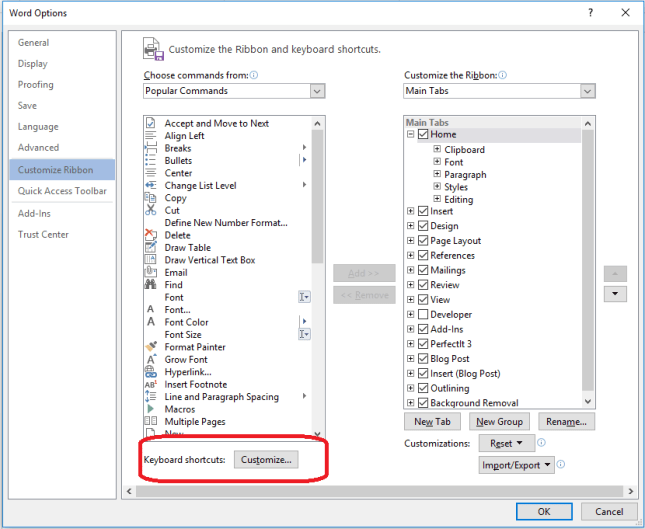Expand the Clipboard group
Image resolution: width=645 pixels, height=529 pixels.
tap(437, 149)
